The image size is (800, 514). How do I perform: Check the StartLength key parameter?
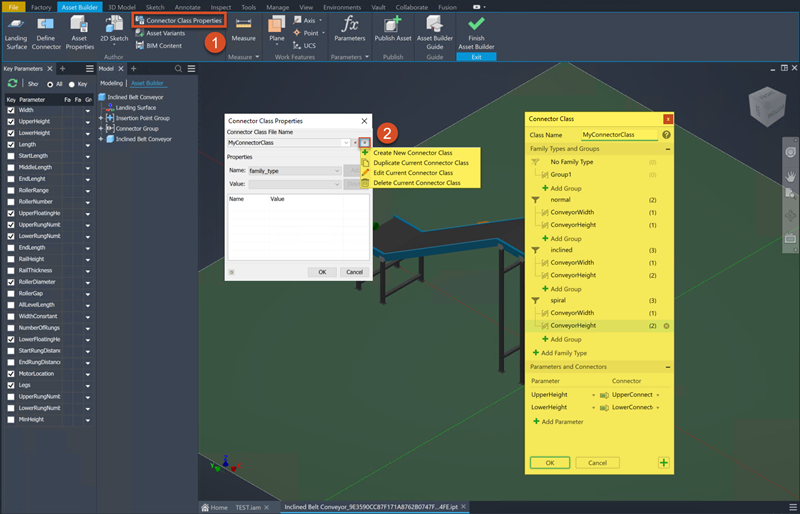tap(11, 156)
